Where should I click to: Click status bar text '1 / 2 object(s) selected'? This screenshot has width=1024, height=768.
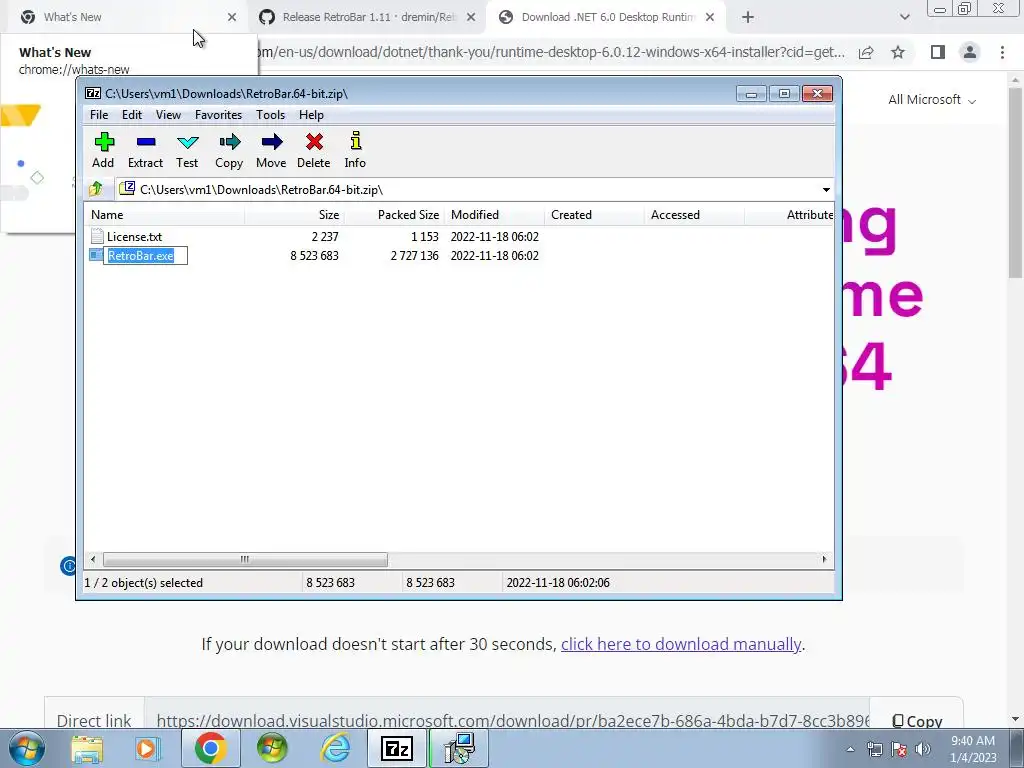click(x=144, y=583)
